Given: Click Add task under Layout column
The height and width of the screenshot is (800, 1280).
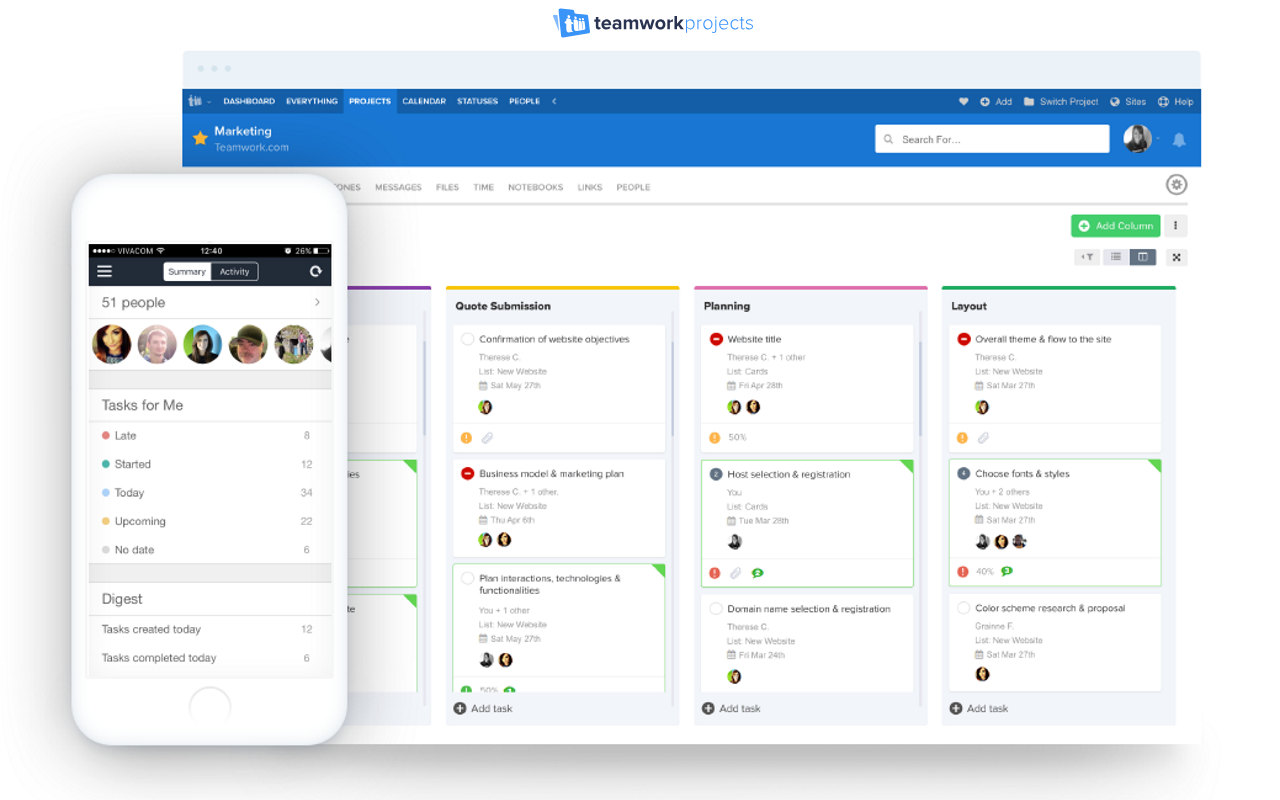Looking at the screenshot, I should [979, 708].
